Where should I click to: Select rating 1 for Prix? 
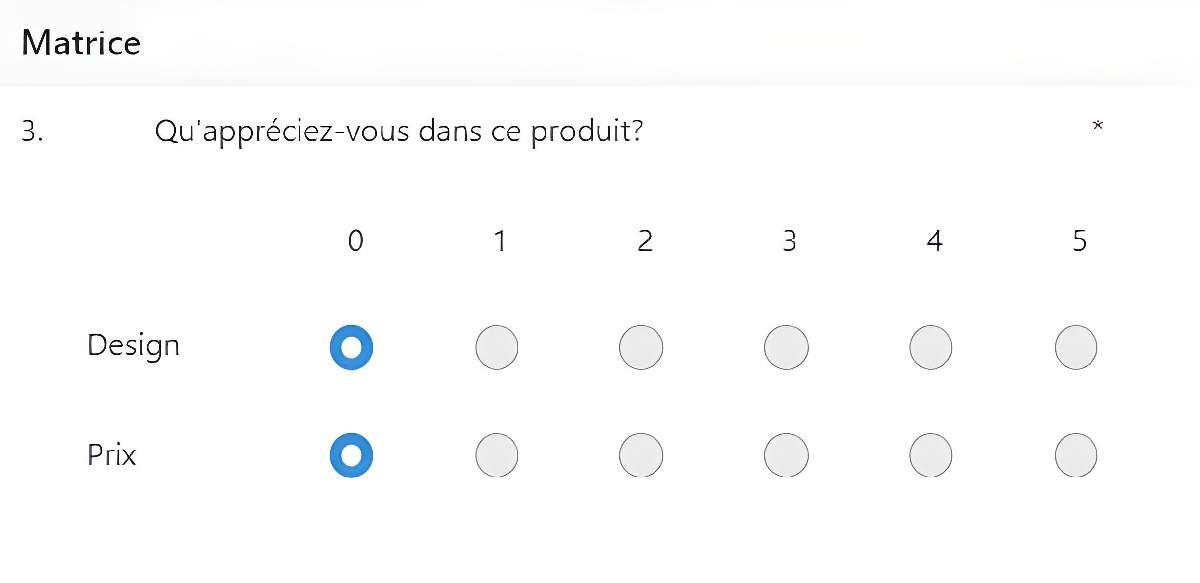[497, 456]
